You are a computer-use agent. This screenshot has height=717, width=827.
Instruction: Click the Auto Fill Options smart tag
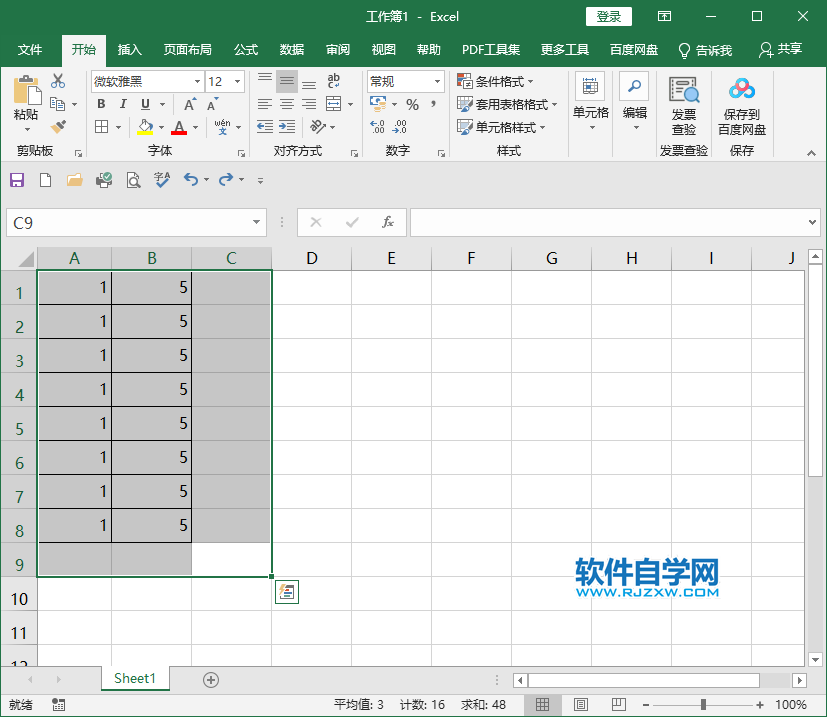286,592
